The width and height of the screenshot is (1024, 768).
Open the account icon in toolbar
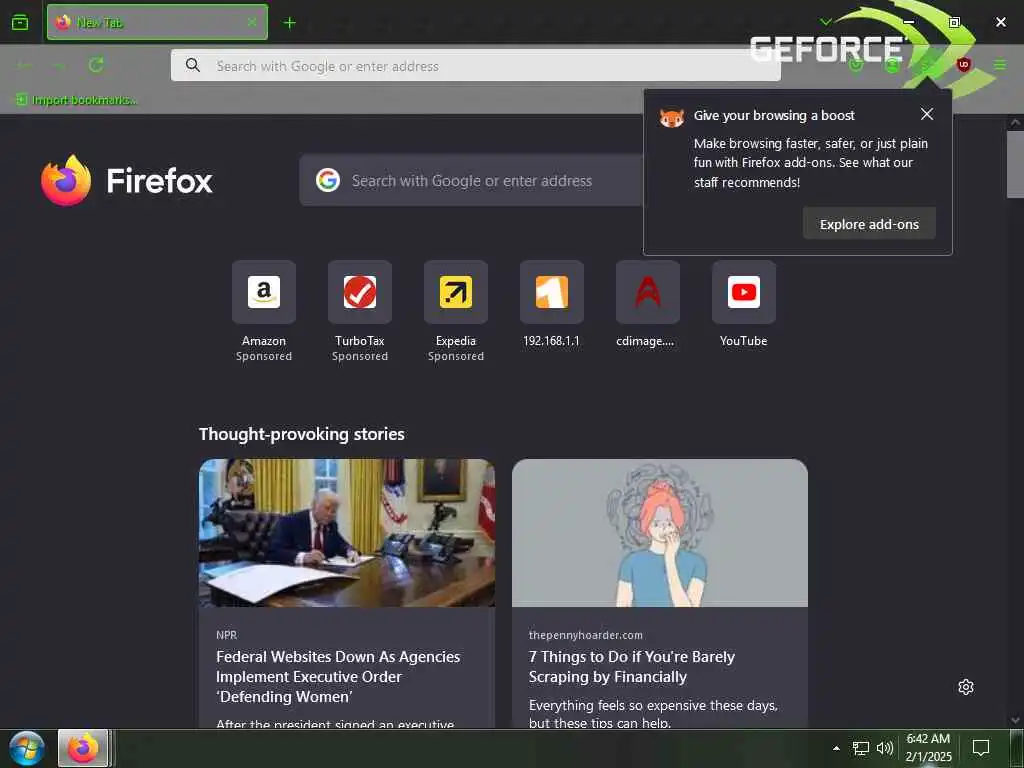coord(891,65)
